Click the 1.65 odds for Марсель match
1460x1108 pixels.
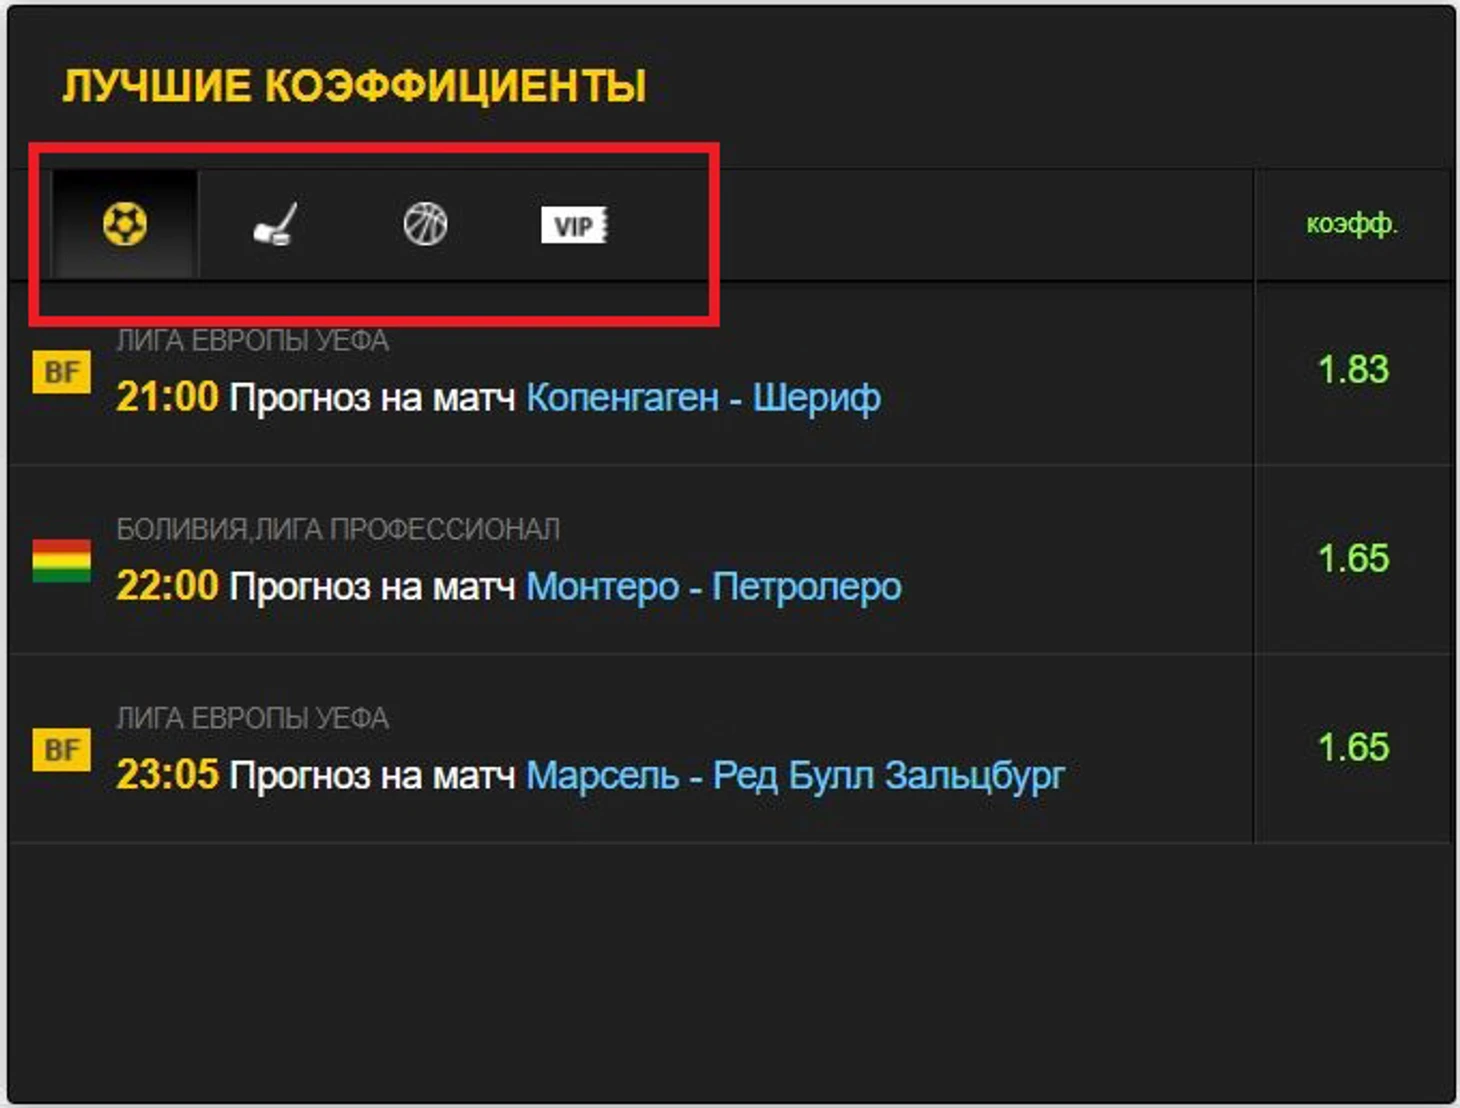tap(1353, 747)
